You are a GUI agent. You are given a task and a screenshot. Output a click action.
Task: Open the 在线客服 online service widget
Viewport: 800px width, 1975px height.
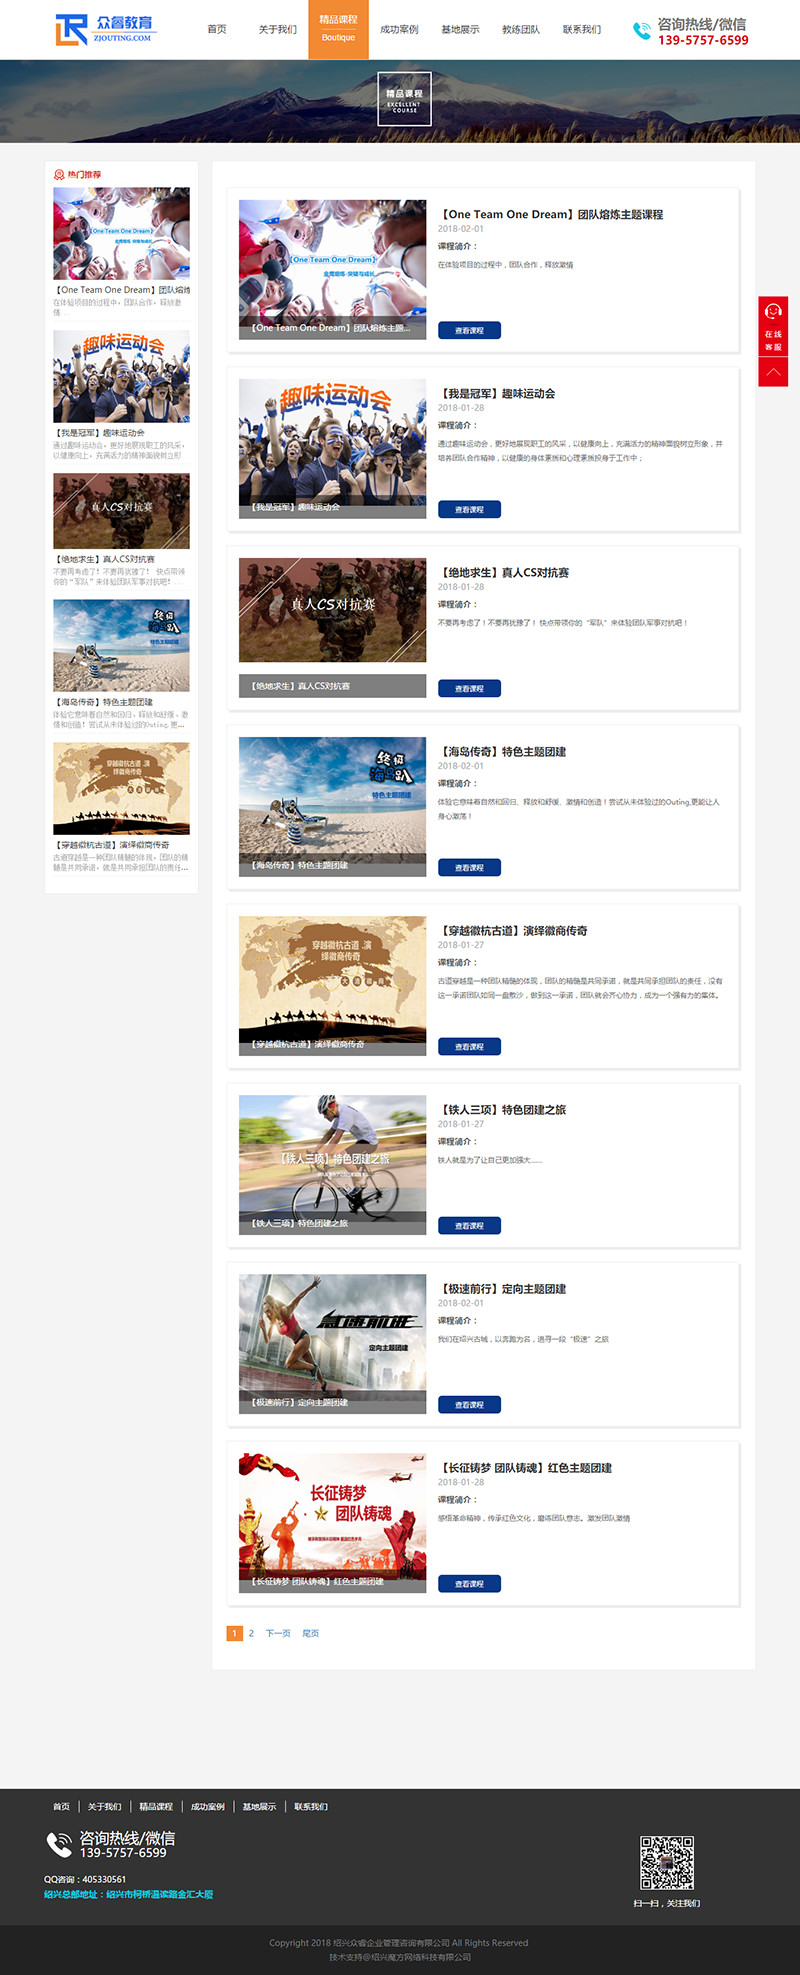tap(773, 326)
